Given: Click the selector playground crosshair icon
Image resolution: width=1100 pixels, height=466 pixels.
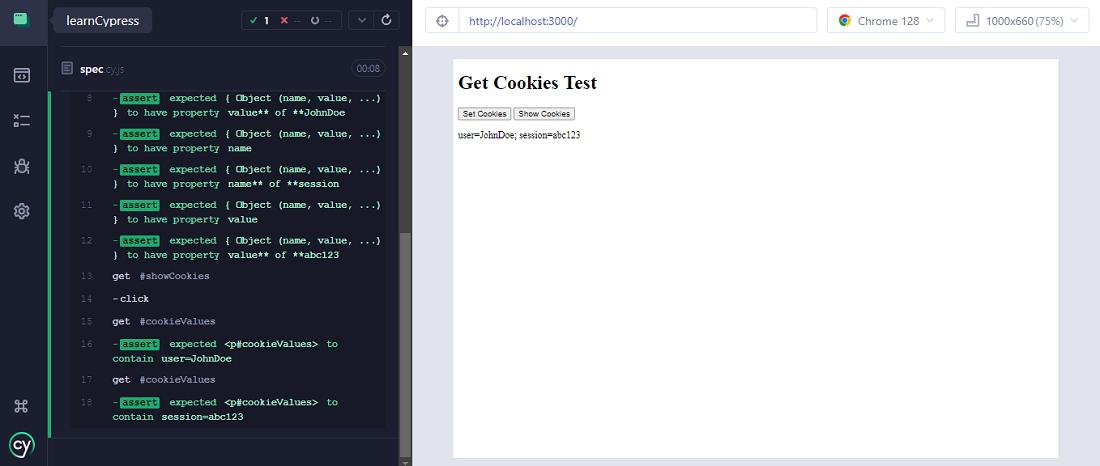Looking at the screenshot, I should [442, 21].
